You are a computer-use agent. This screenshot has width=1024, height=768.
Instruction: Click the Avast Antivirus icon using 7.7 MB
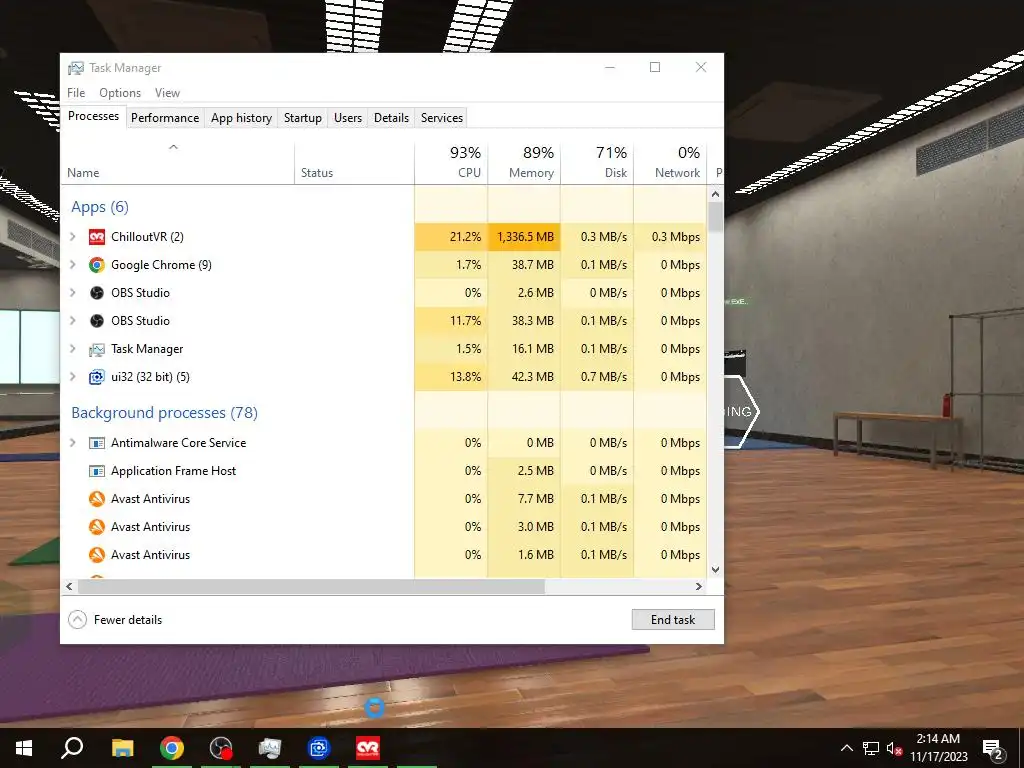pos(97,500)
